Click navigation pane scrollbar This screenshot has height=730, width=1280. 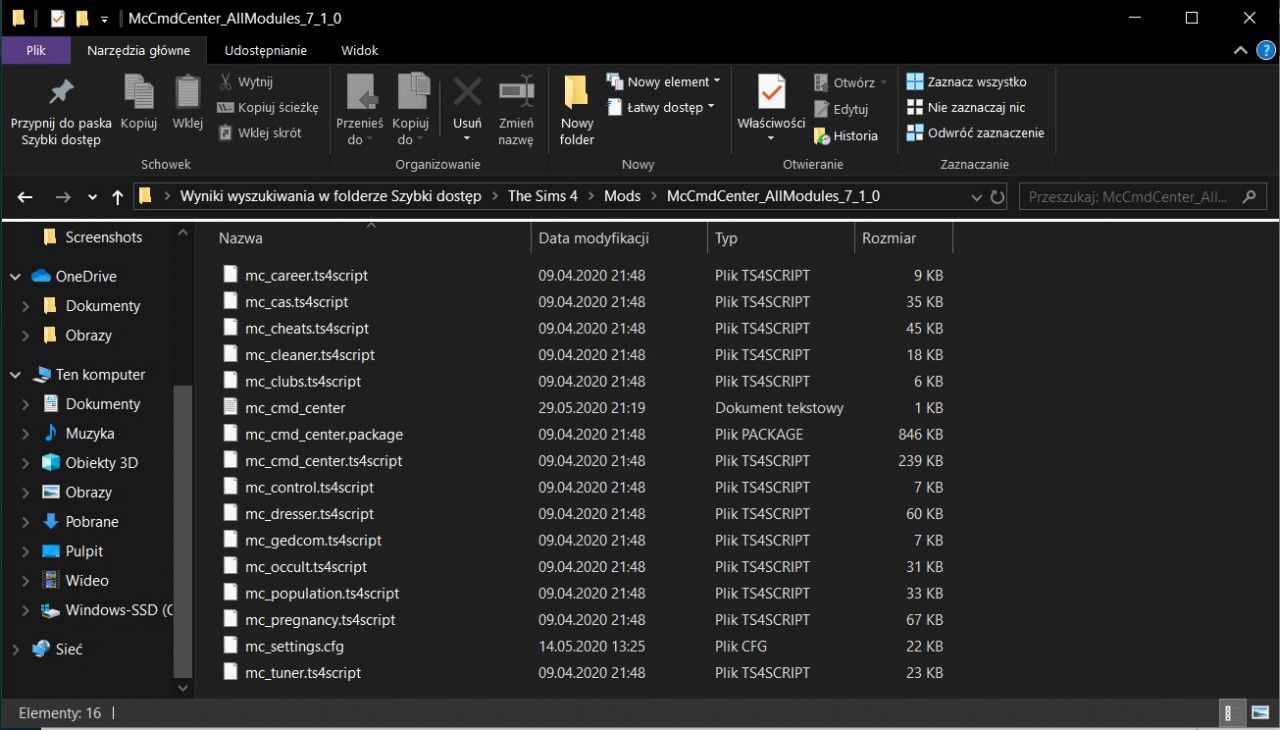tap(183, 530)
